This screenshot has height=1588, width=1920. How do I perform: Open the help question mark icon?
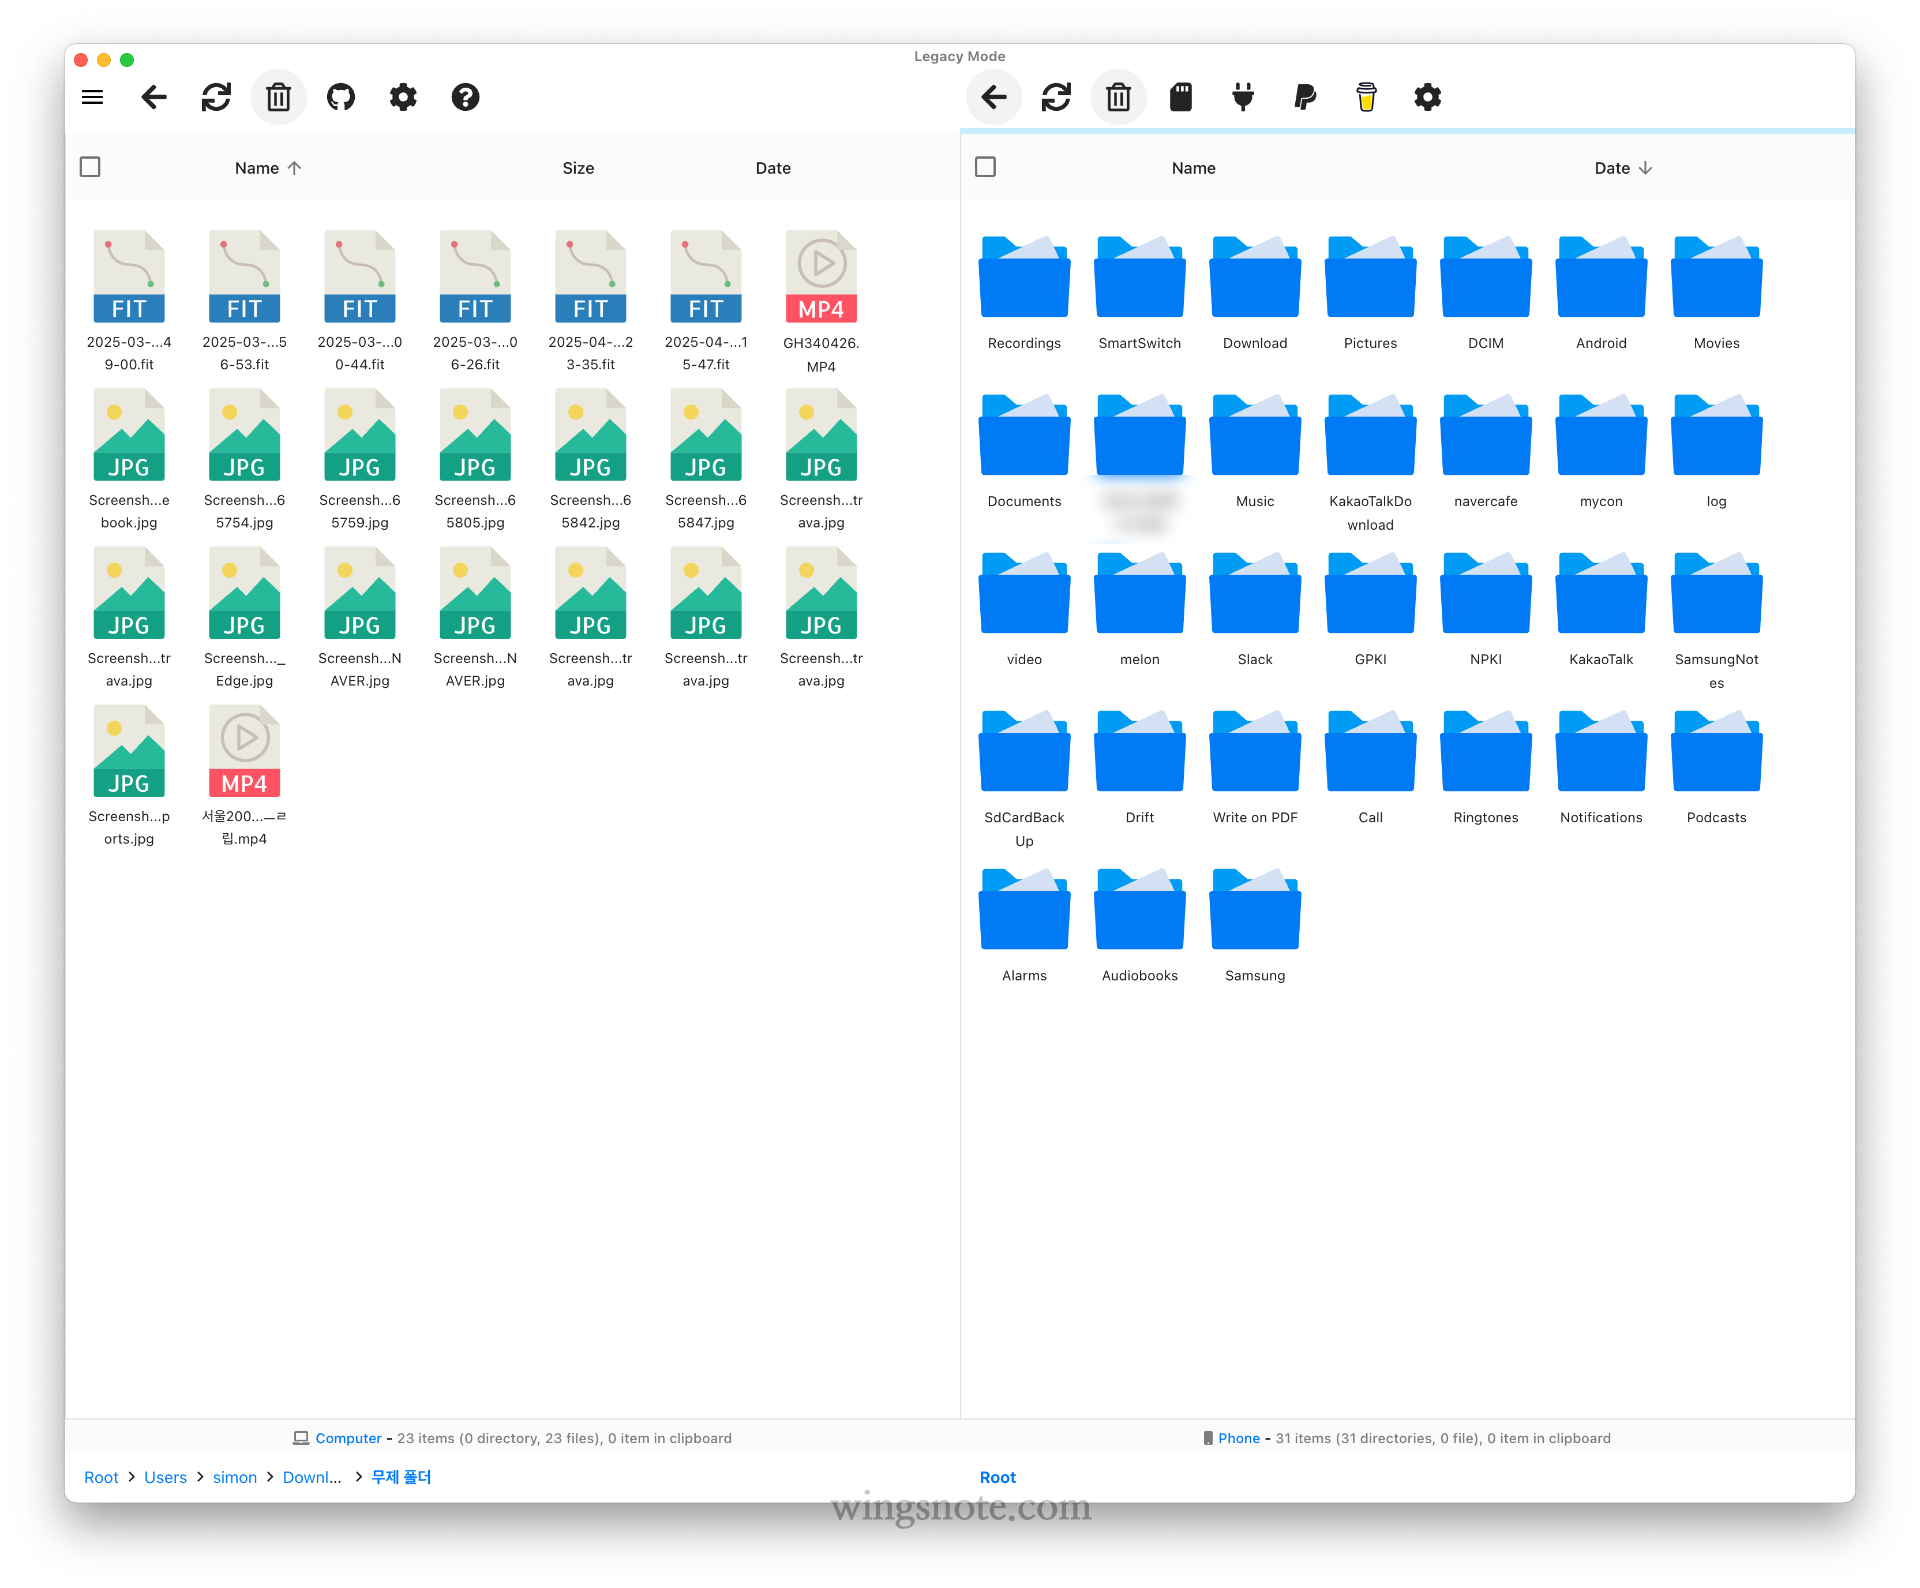[465, 97]
